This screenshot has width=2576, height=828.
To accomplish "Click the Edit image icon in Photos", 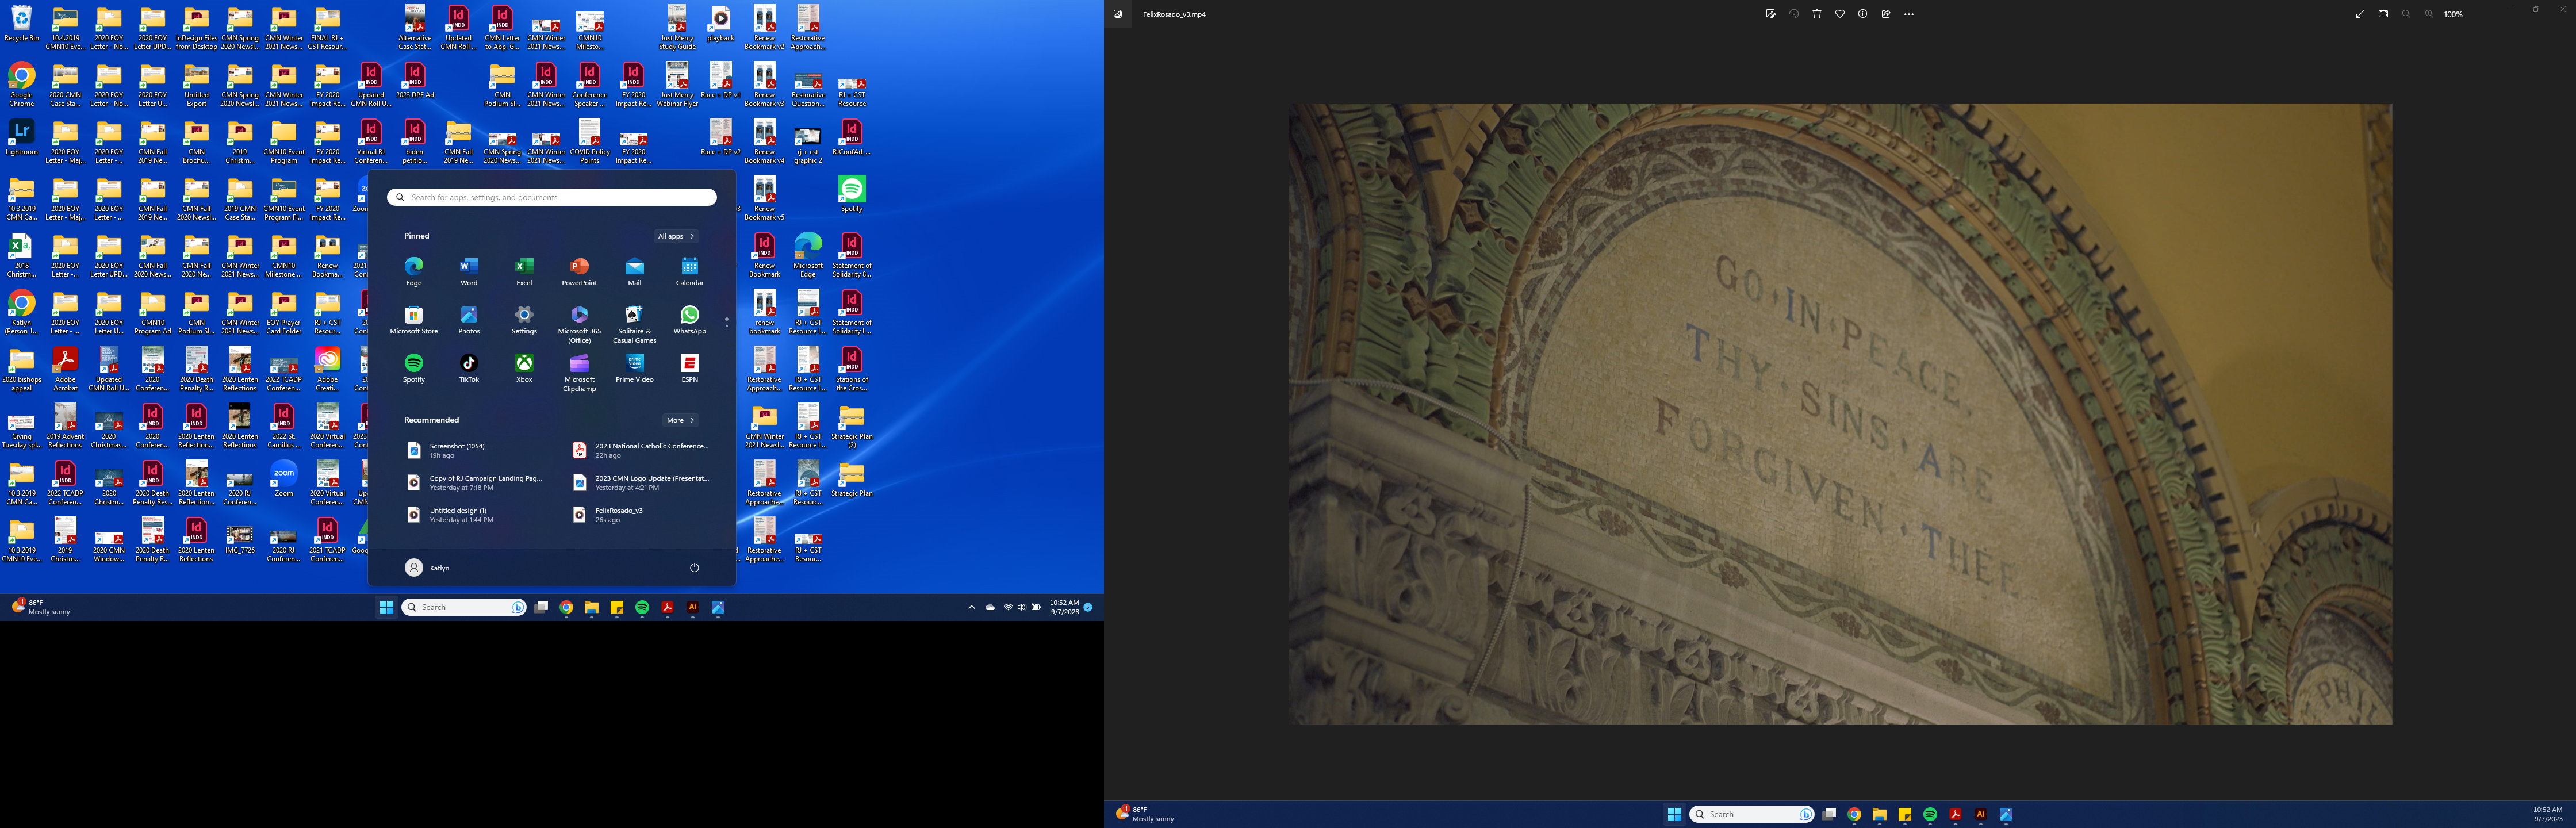I will click(x=1770, y=14).
